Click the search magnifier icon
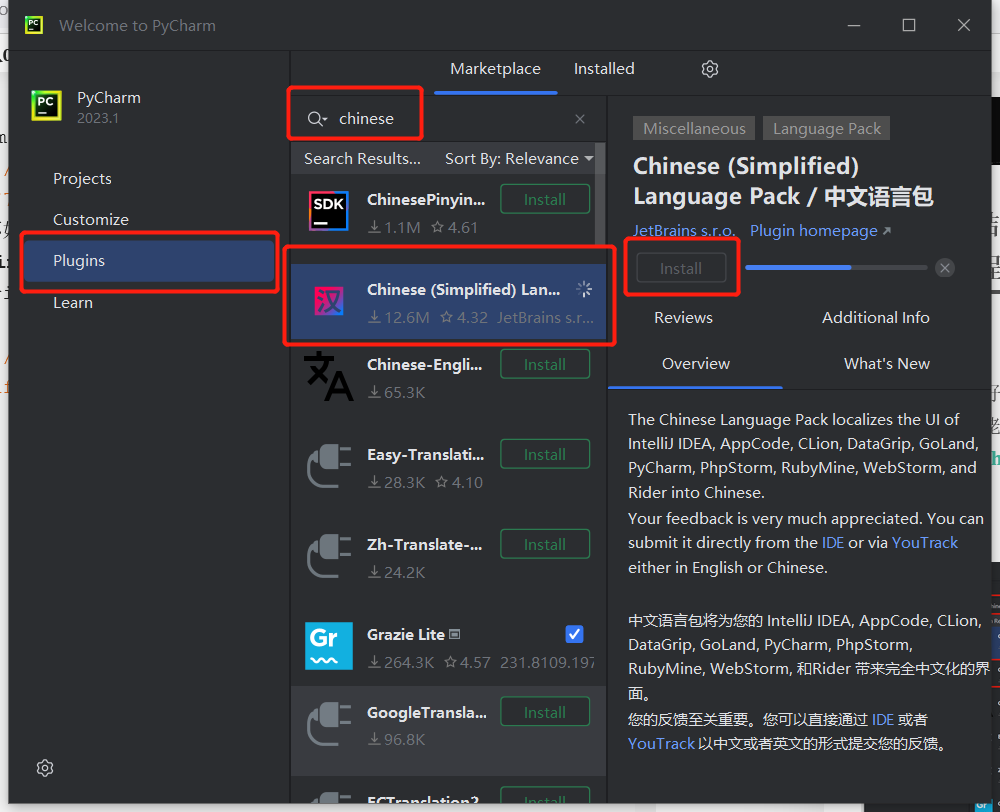 coord(317,119)
